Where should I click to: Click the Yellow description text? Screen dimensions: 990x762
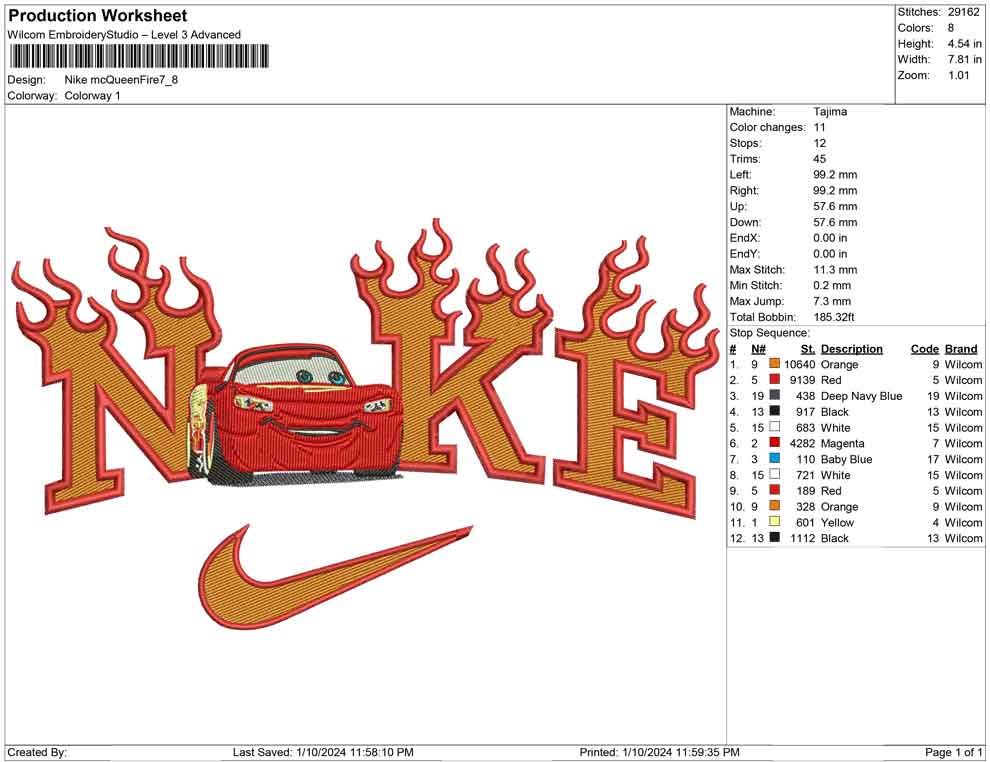[x=837, y=522]
